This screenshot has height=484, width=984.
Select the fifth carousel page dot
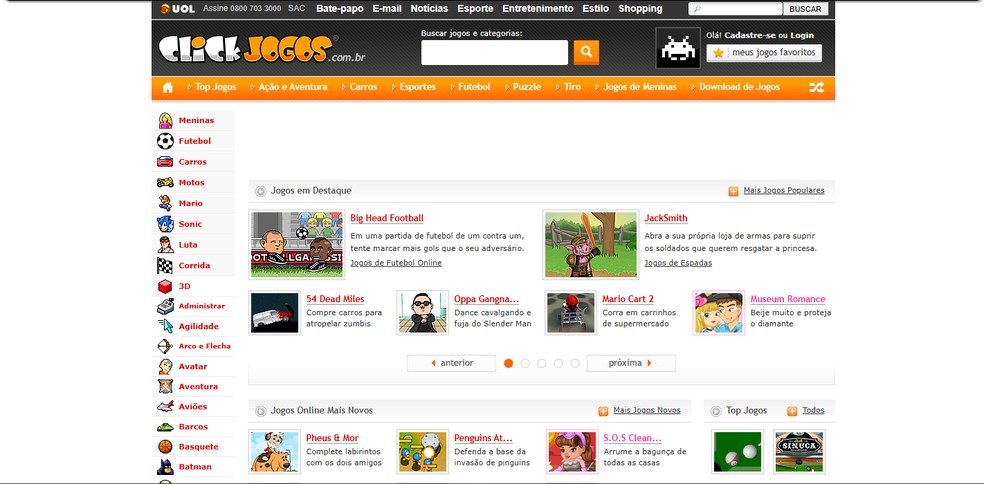pyautogui.click(x=575, y=363)
